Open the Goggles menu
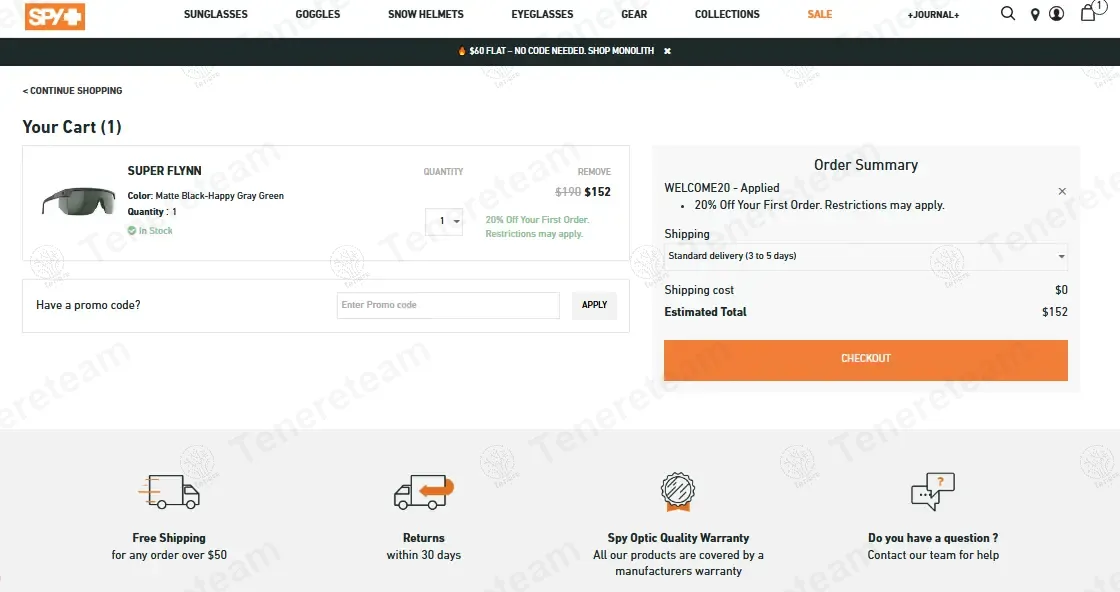Viewport: 1120px width, 592px height. [x=318, y=14]
